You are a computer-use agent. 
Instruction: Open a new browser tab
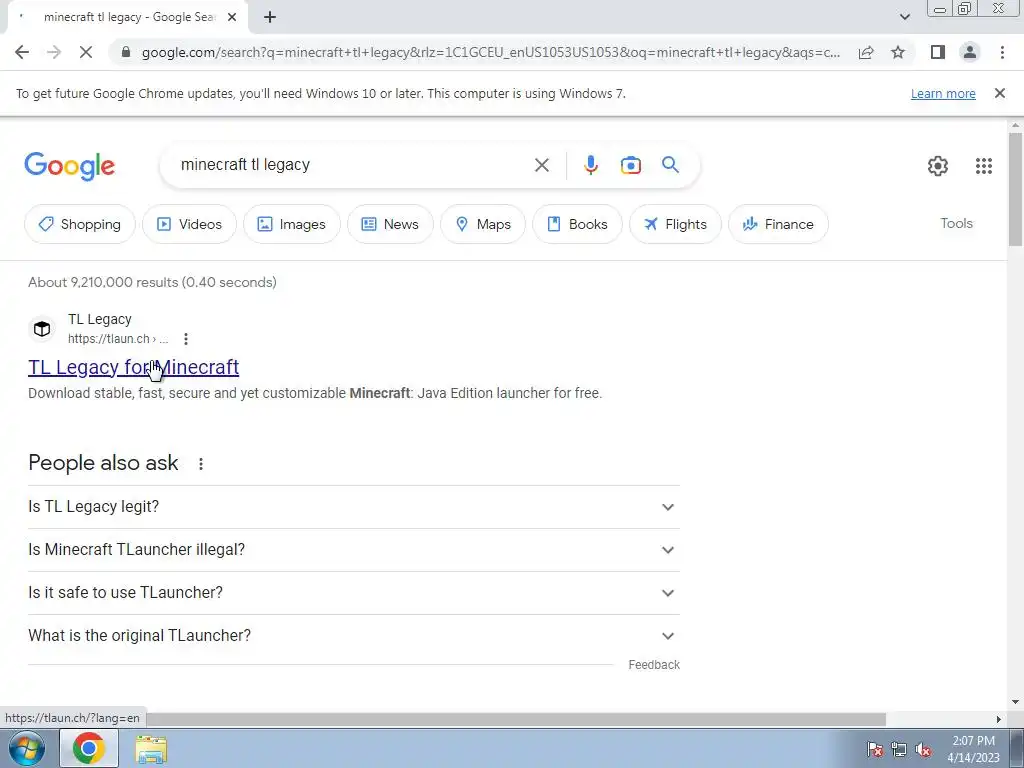coord(270,17)
